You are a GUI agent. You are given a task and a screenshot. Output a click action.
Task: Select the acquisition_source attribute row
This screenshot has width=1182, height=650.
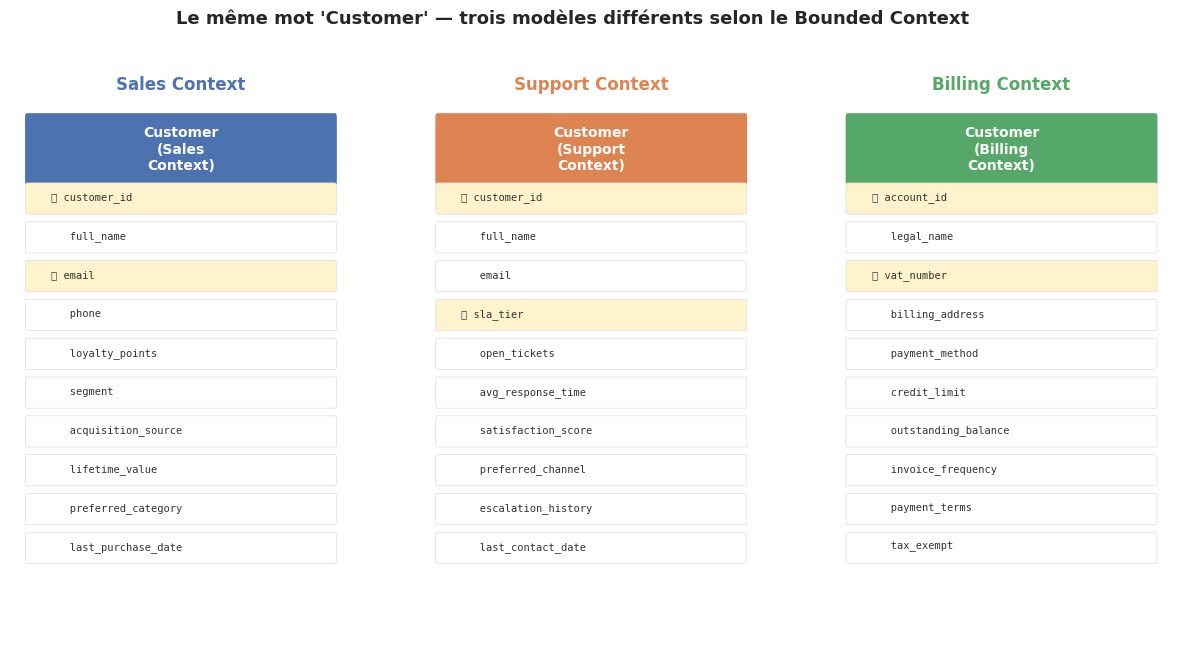pos(181,431)
